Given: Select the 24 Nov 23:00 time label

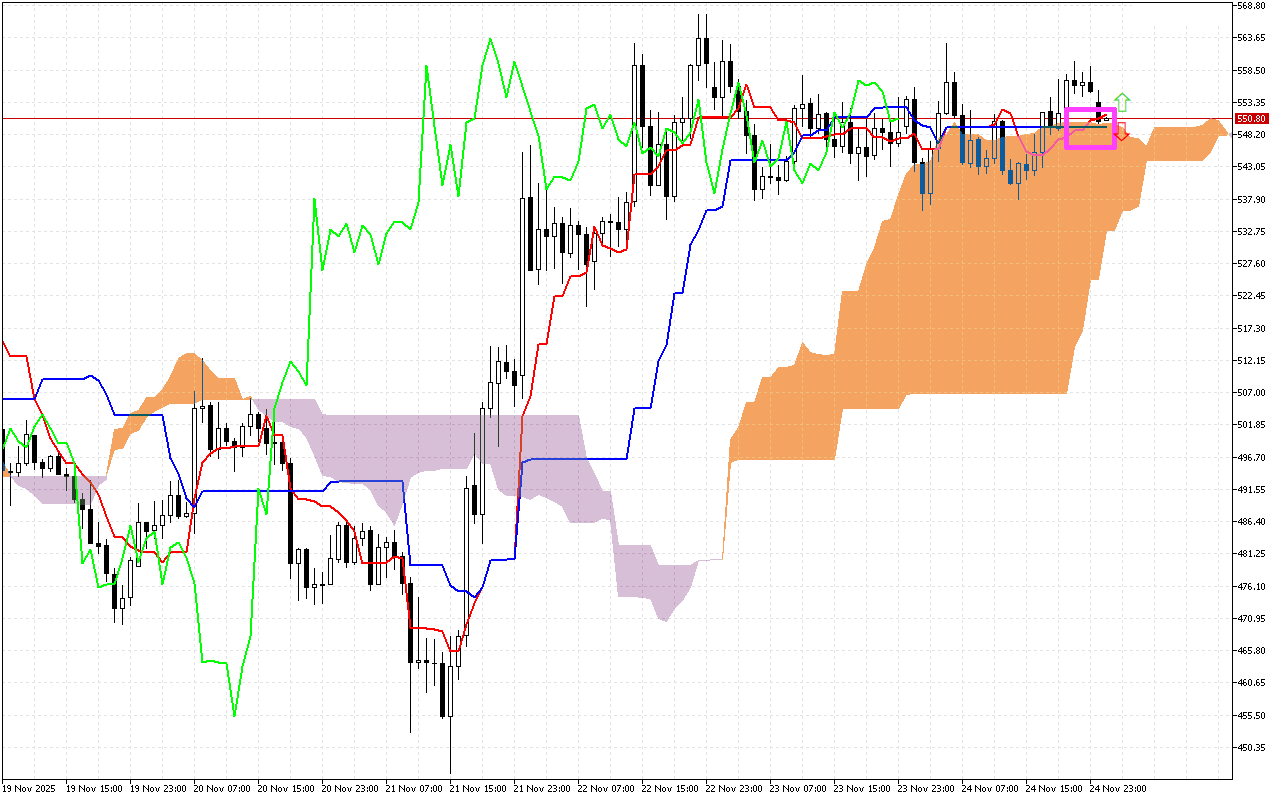Looking at the screenshot, I should [x=1117, y=789].
